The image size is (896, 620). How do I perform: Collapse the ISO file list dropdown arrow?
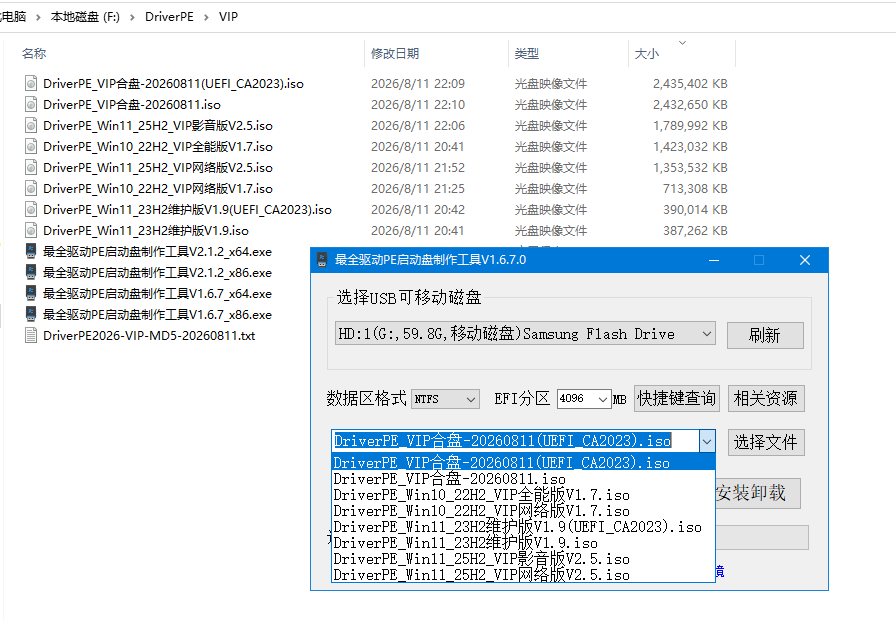707,442
